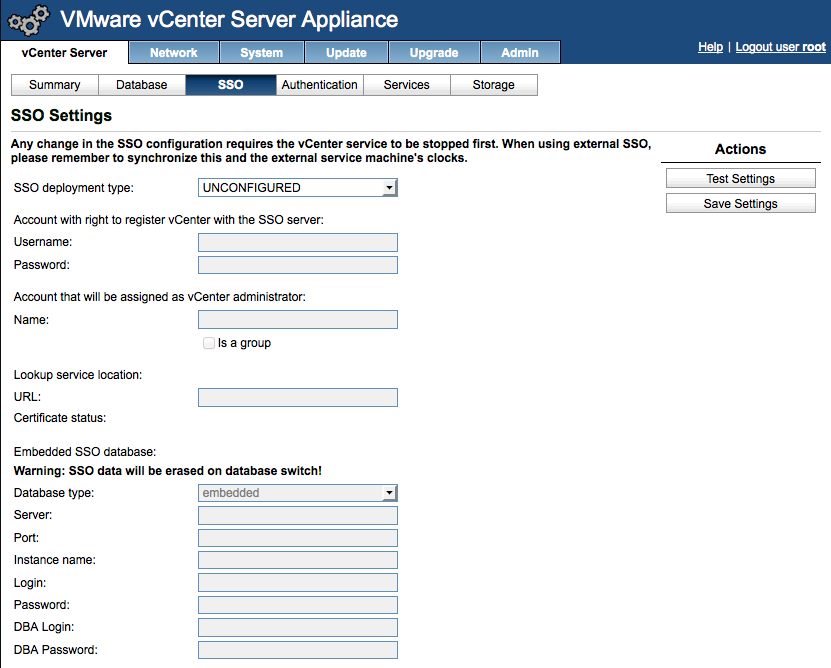
Task: Click the Save Settings button
Action: coord(740,204)
